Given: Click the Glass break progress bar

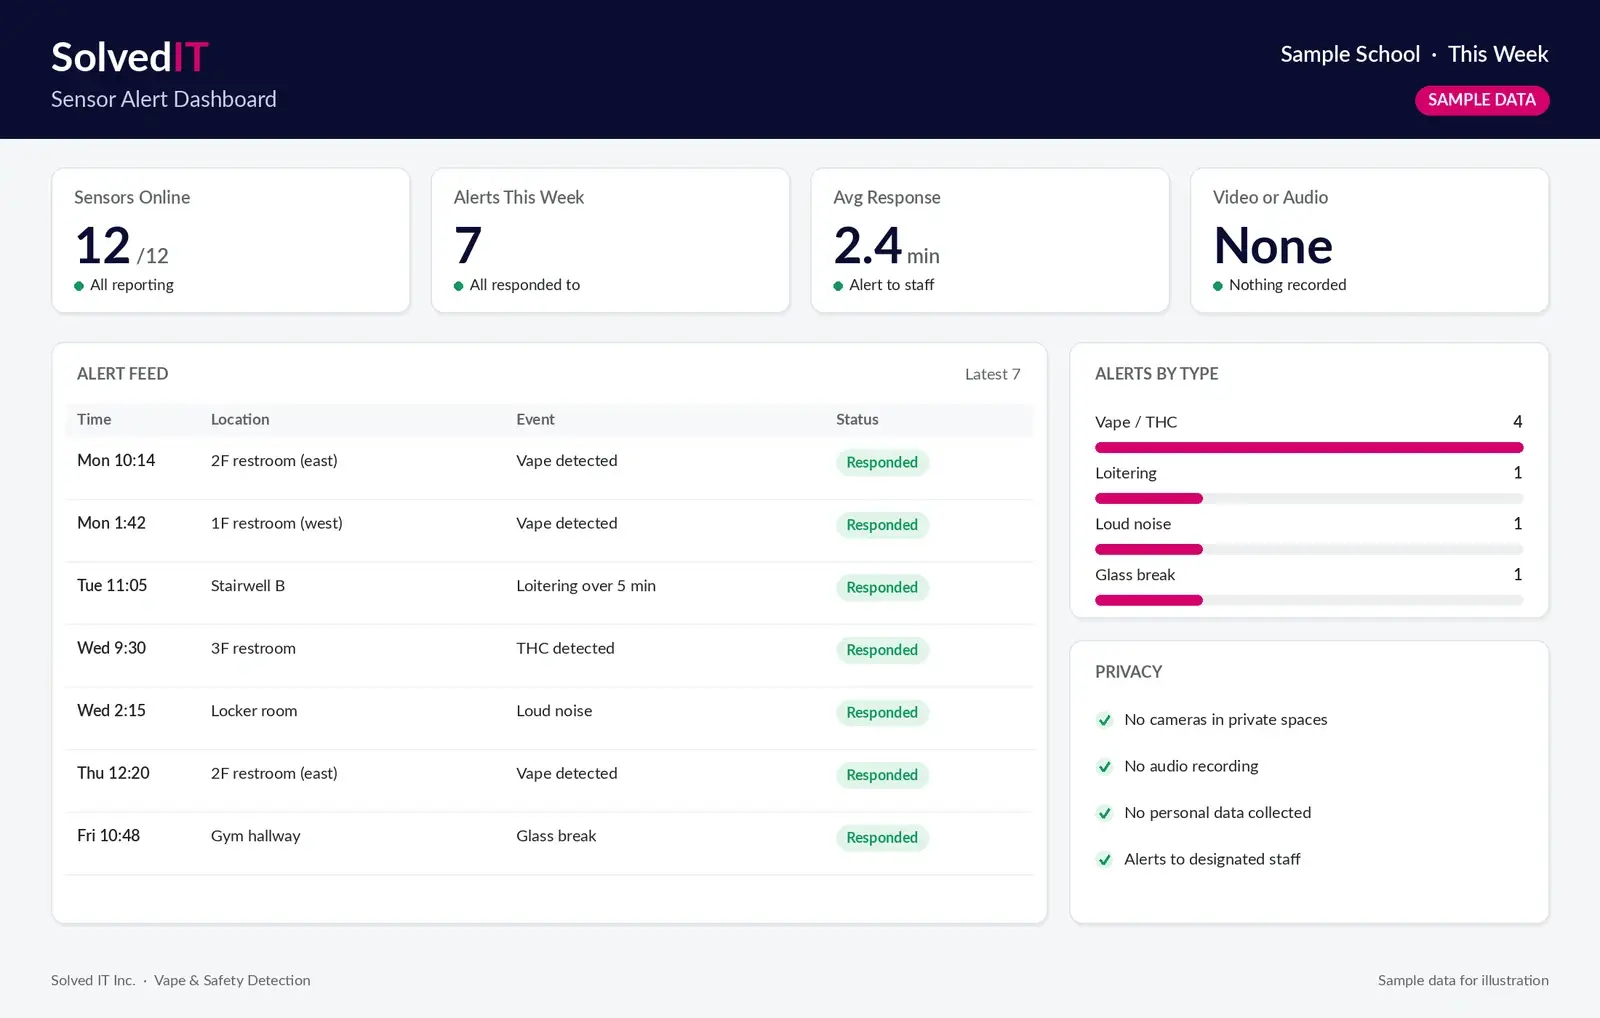Looking at the screenshot, I should click(x=1309, y=600).
